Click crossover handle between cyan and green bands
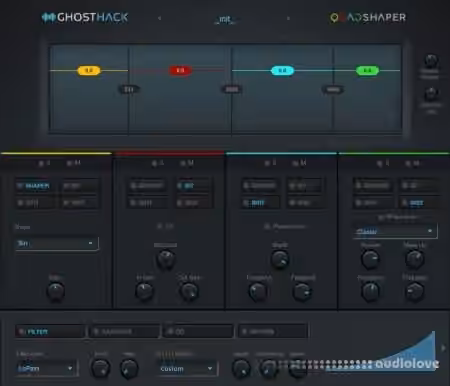This screenshot has width=450, height=386. click(333, 89)
